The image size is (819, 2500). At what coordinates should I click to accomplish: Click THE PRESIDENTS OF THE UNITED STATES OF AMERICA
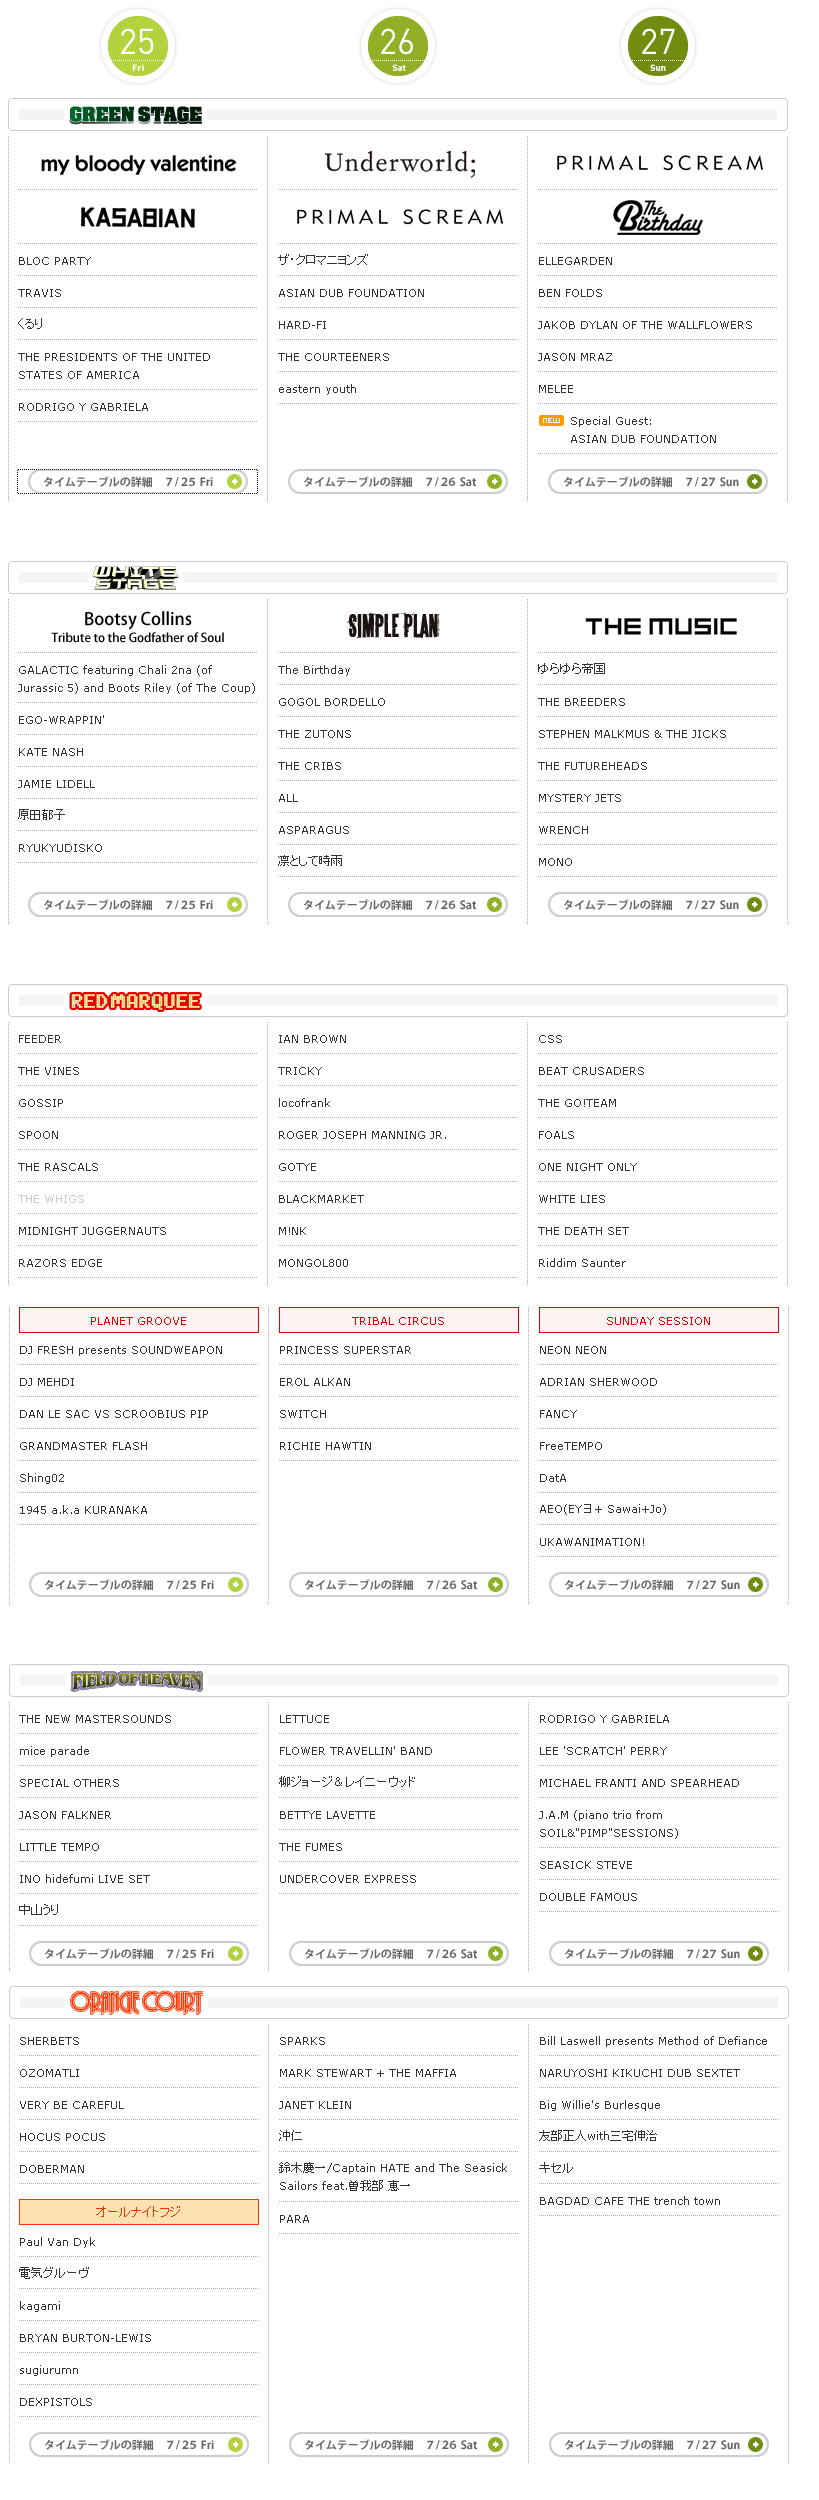pos(114,366)
